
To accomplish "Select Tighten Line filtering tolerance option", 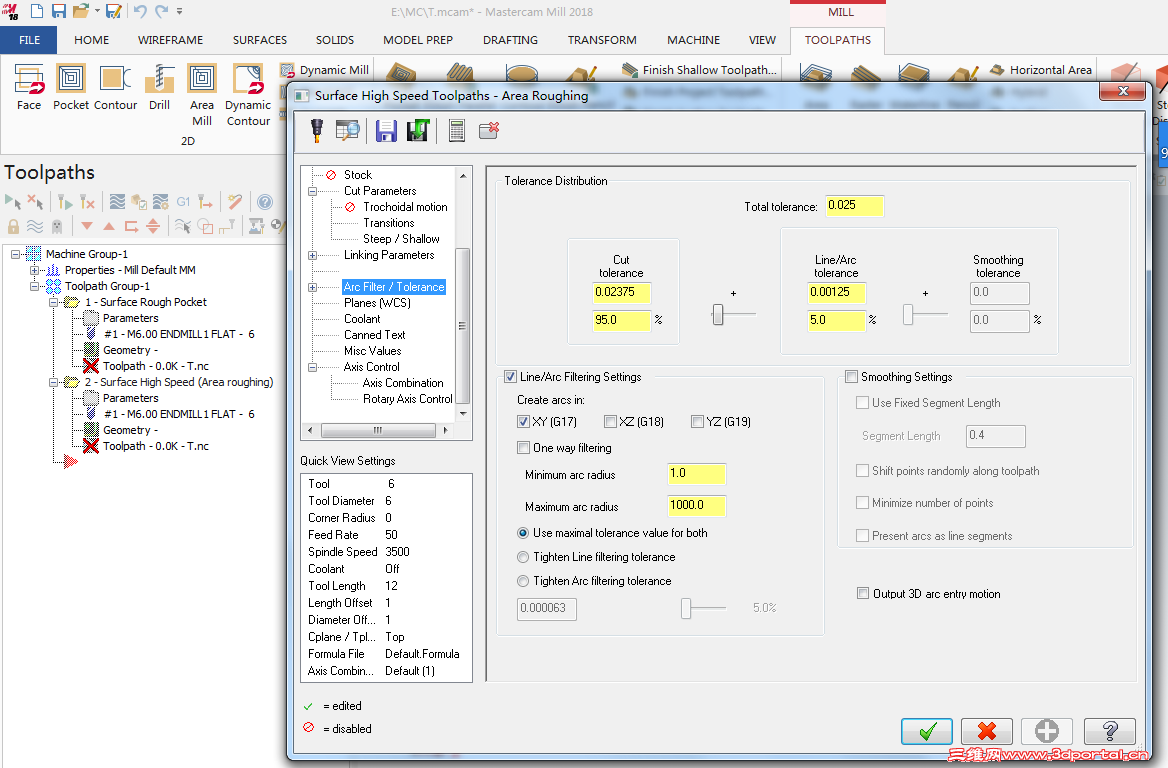I will point(523,557).
